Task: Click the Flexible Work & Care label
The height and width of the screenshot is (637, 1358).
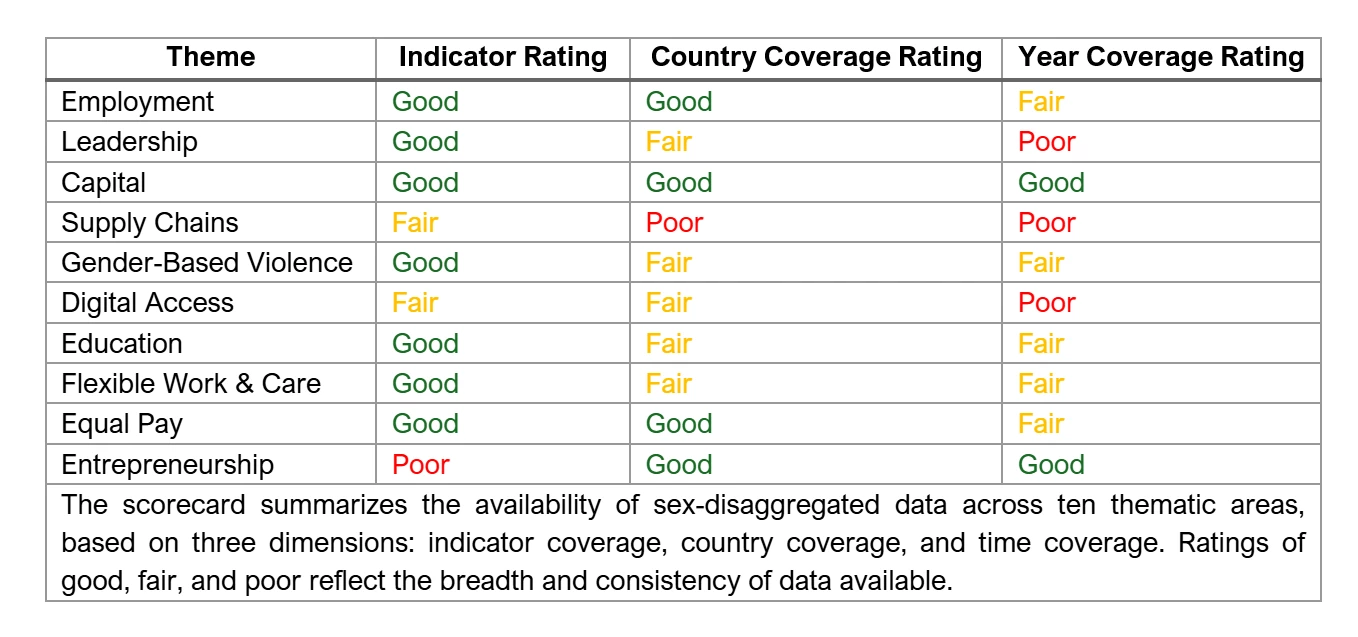Action: point(191,384)
